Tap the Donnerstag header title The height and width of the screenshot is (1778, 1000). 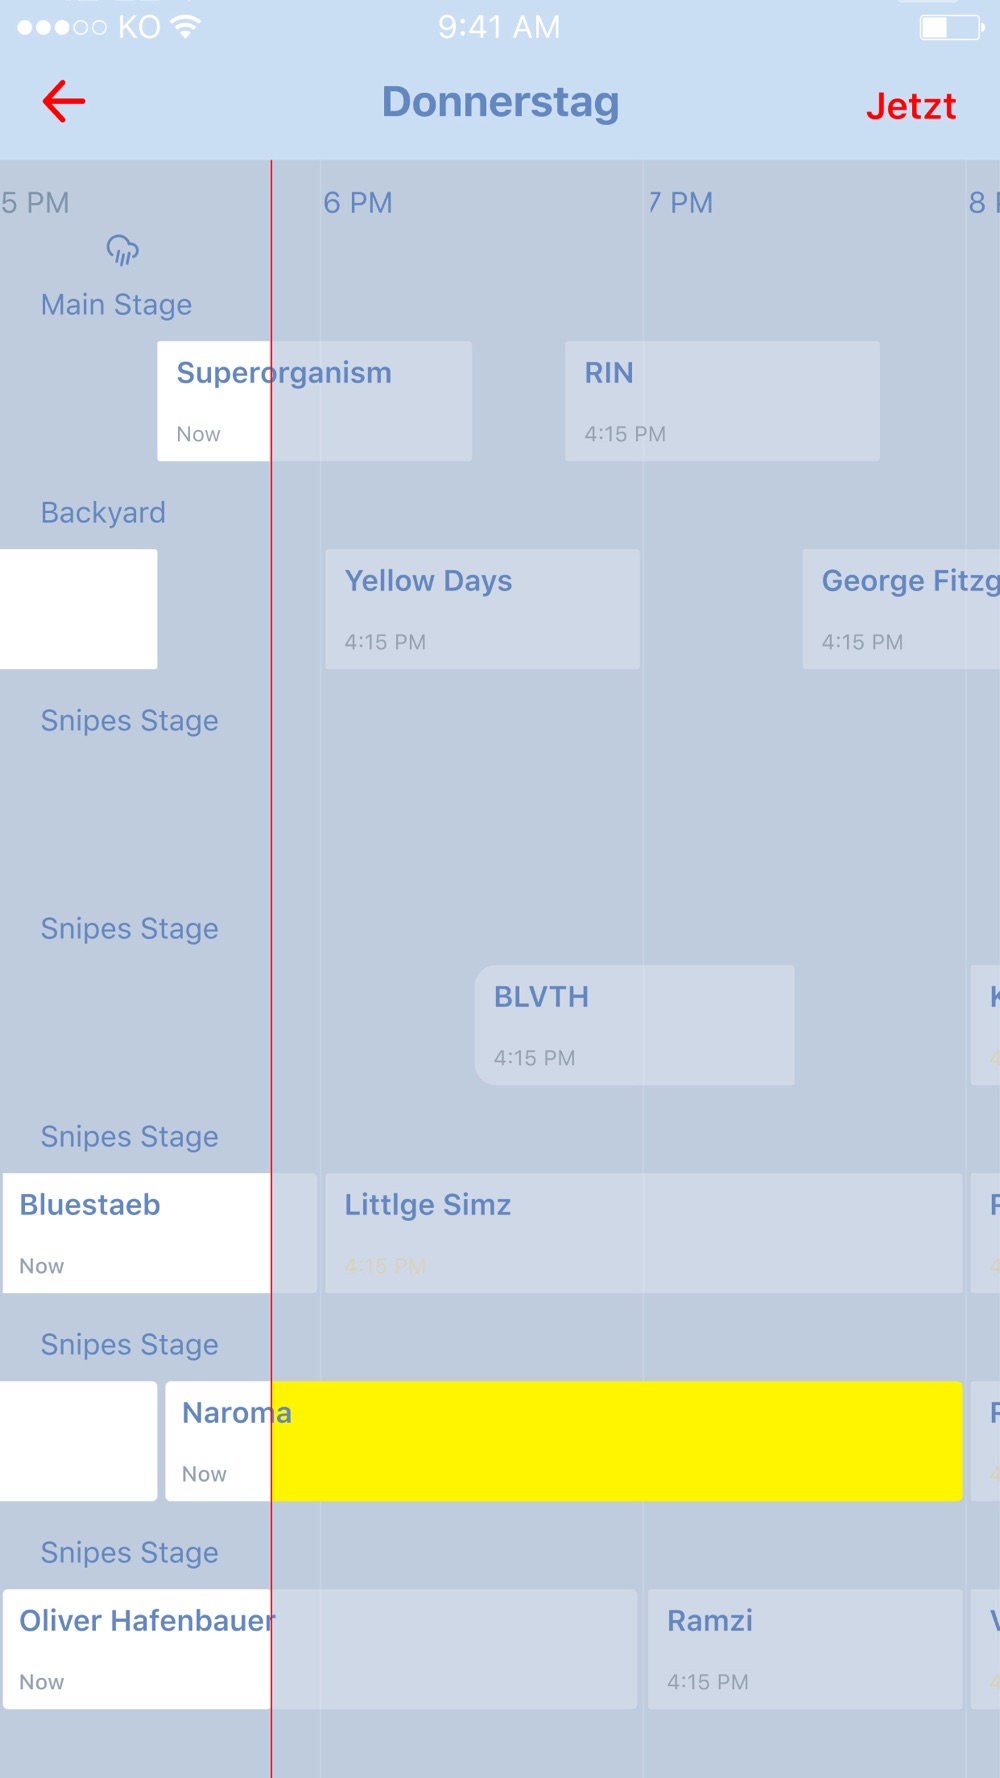click(500, 102)
